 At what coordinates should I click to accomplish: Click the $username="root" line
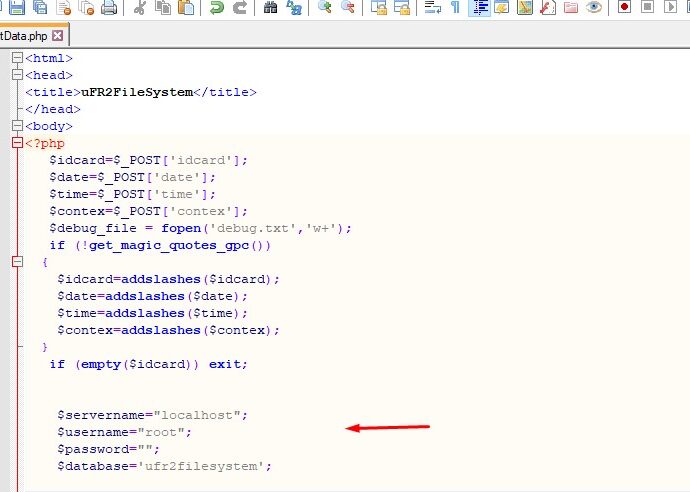pyautogui.click(x=125, y=432)
